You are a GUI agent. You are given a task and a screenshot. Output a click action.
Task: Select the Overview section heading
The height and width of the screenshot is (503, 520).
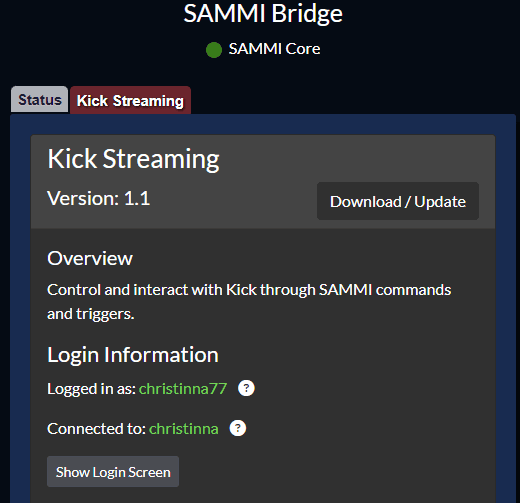click(90, 258)
